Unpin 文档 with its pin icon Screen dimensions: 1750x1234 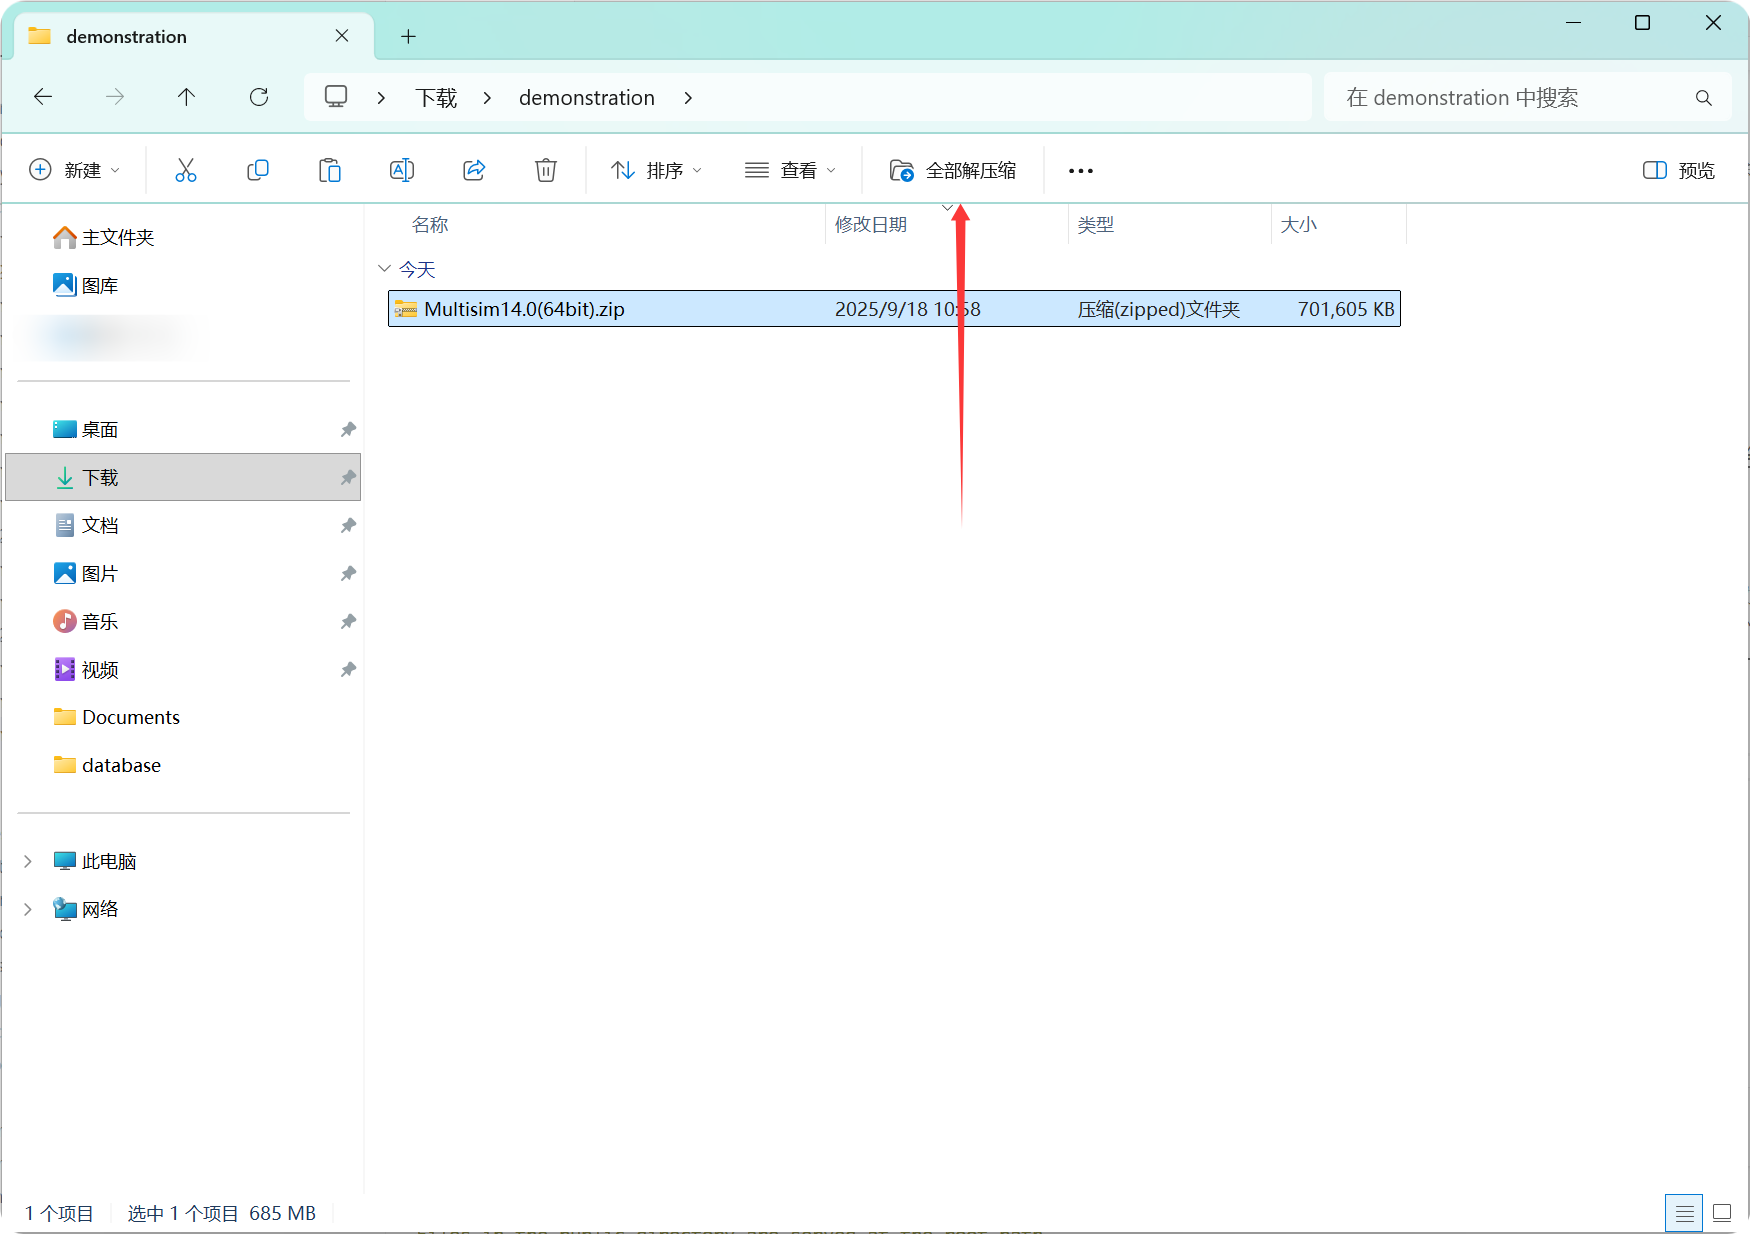point(348,525)
